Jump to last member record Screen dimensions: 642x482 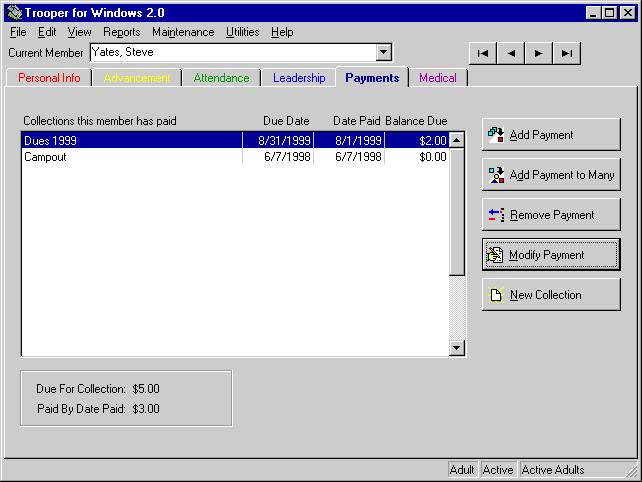(567, 53)
